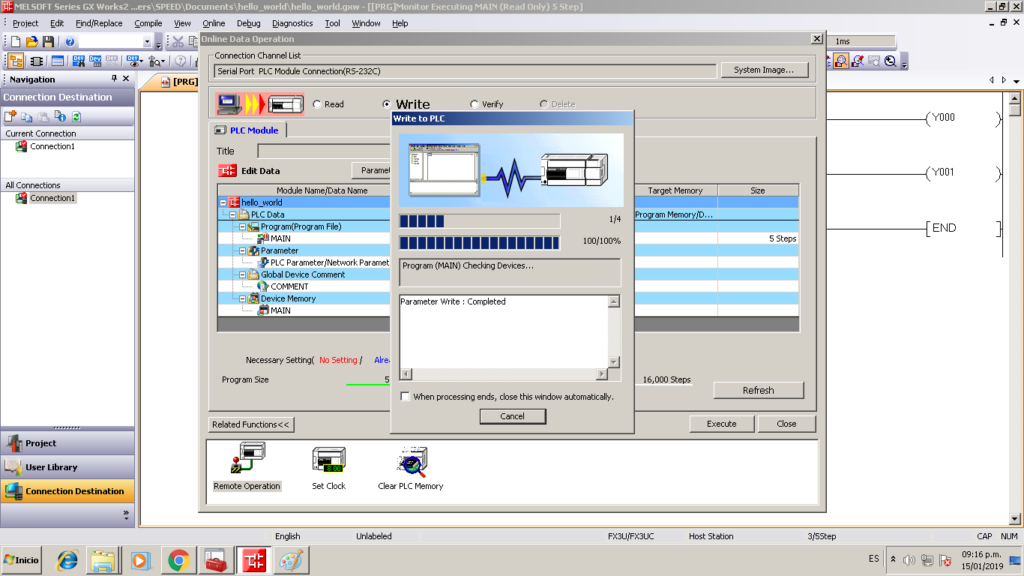Click the Execute button
1024x576 pixels.
coord(722,424)
